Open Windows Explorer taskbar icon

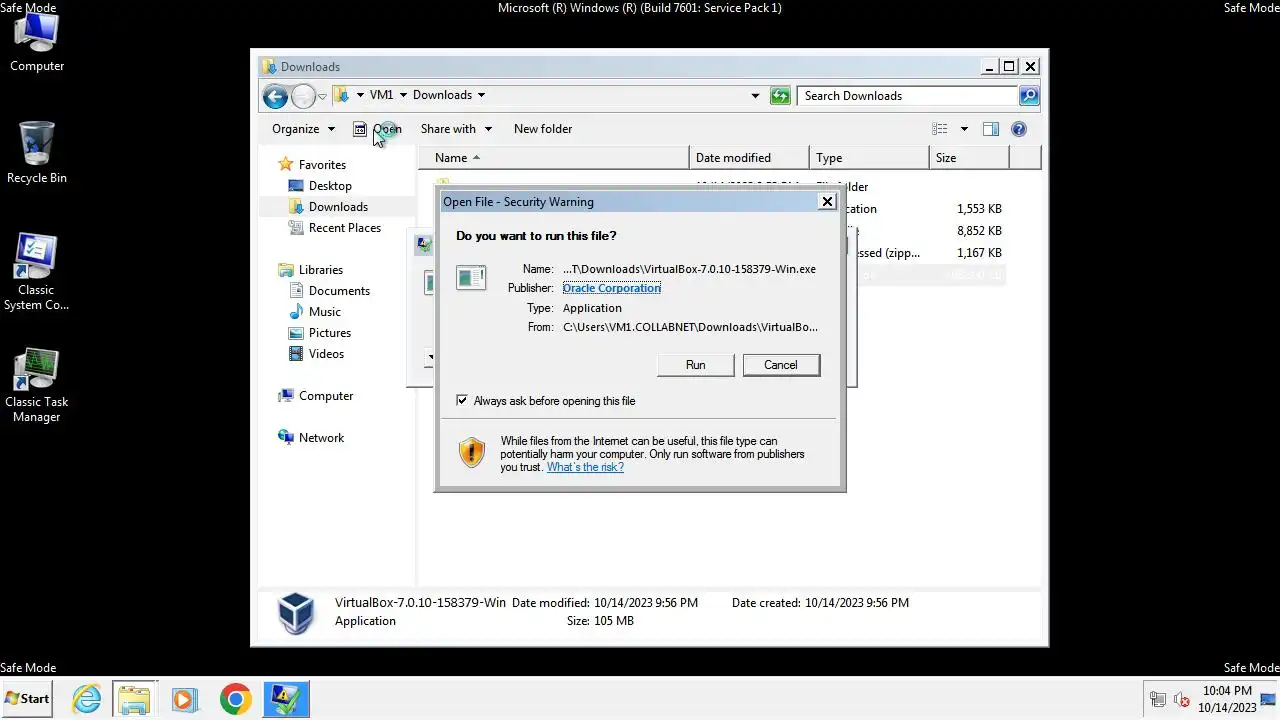pyautogui.click(x=134, y=699)
